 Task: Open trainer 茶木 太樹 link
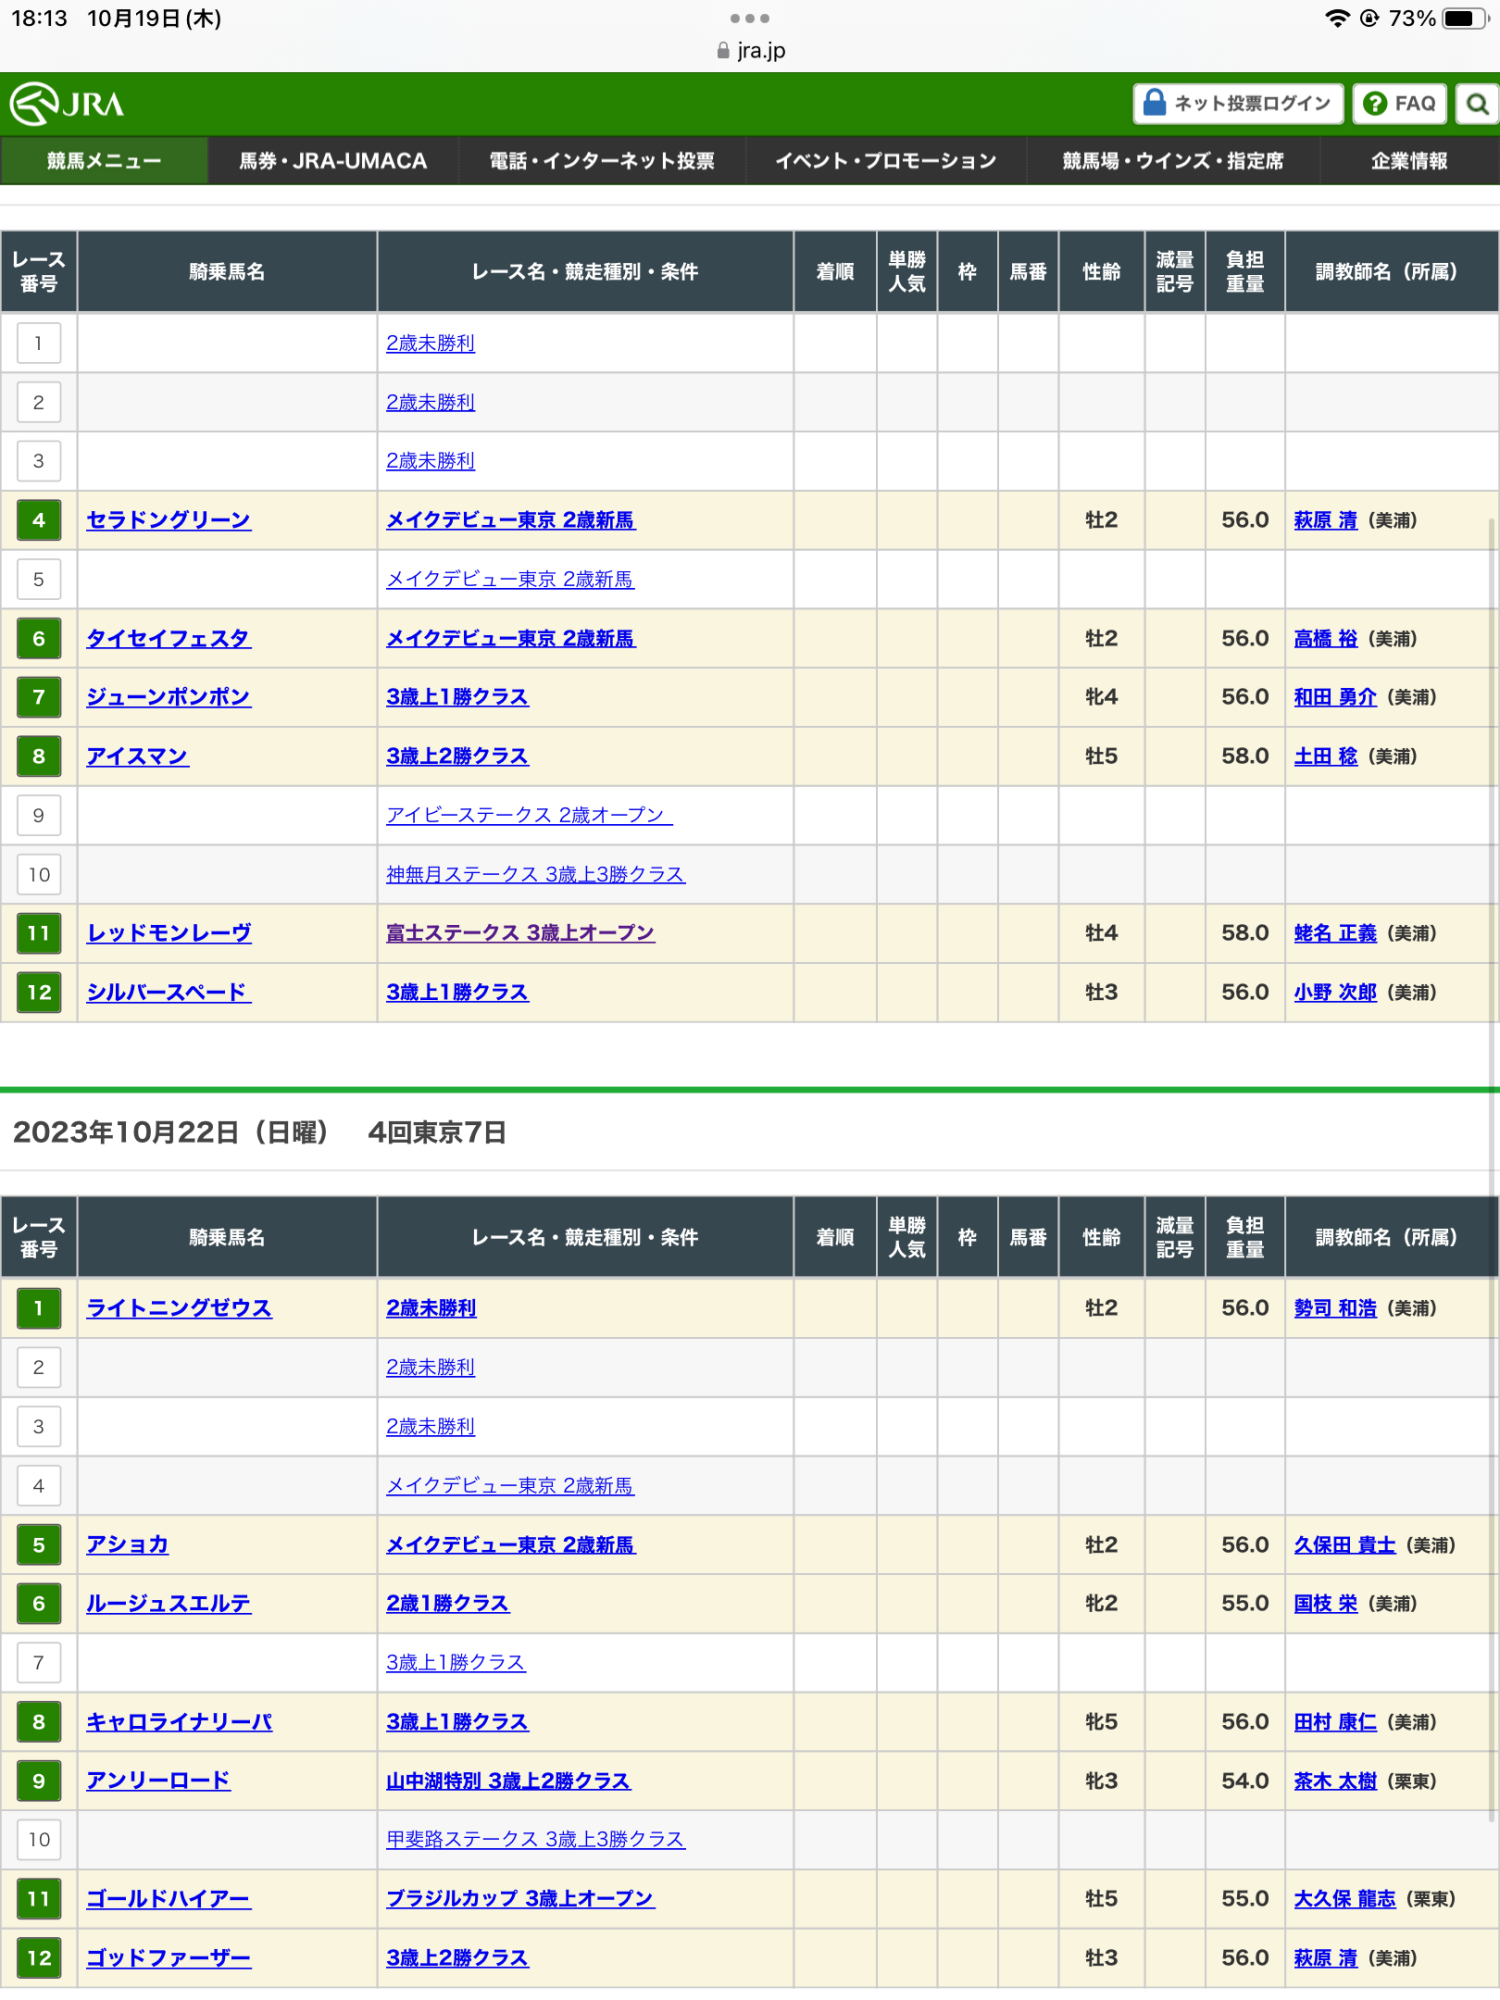(x=1335, y=1781)
